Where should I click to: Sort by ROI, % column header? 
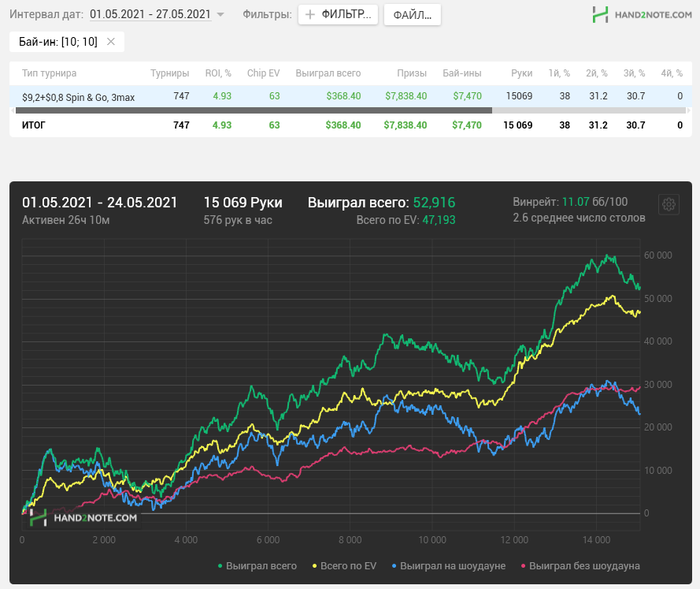click(218, 73)
